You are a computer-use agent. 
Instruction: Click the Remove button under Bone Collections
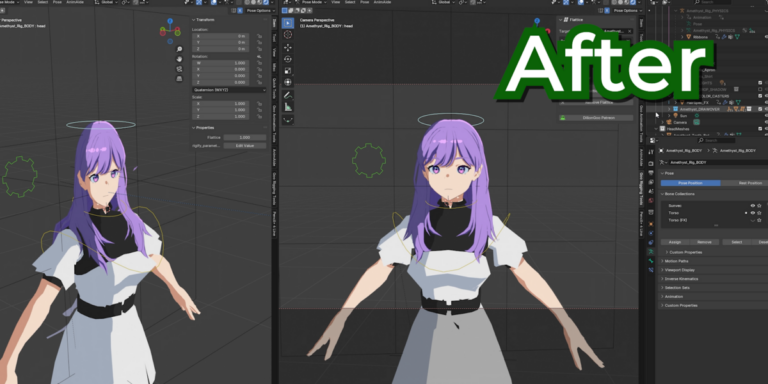(x=704, y=242)
